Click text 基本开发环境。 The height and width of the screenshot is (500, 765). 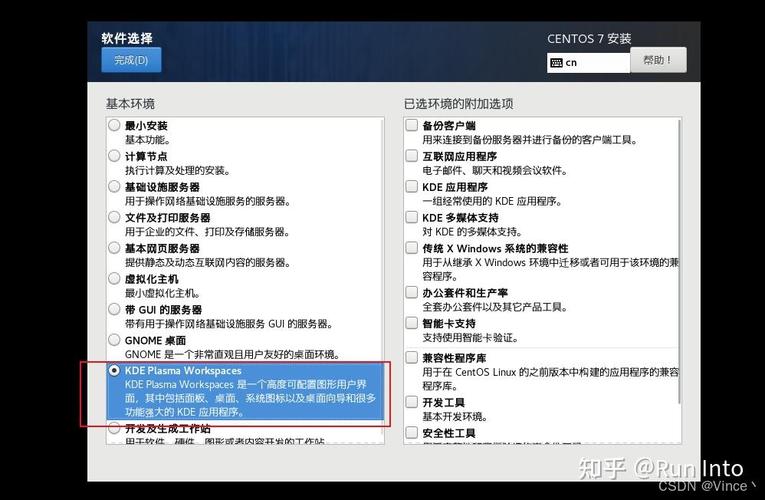455,417
